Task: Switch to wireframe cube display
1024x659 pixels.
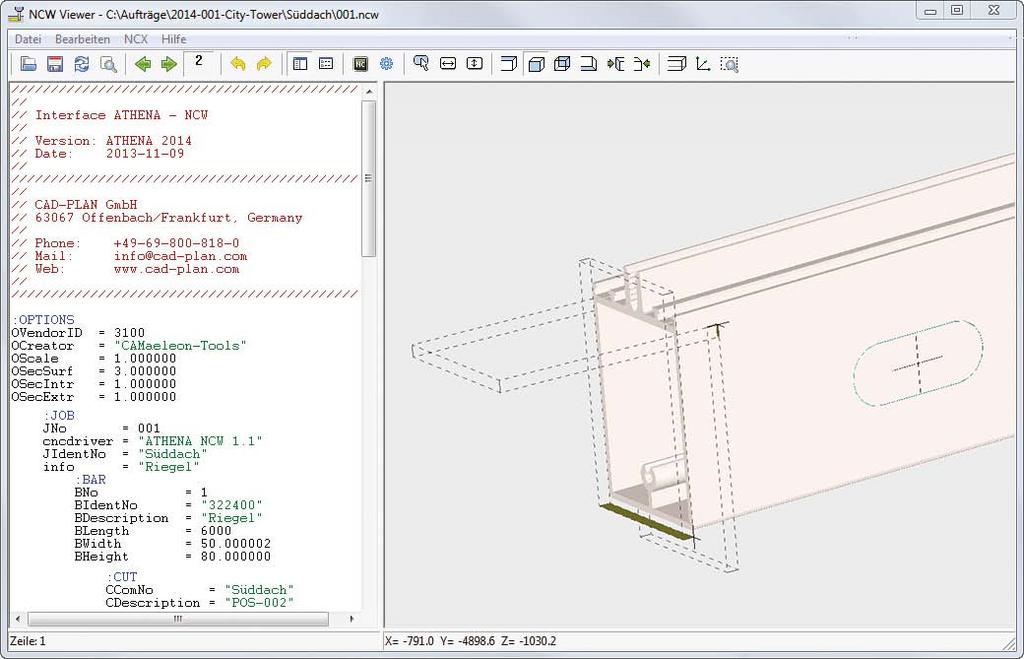Action: click(x=562, y=64)
